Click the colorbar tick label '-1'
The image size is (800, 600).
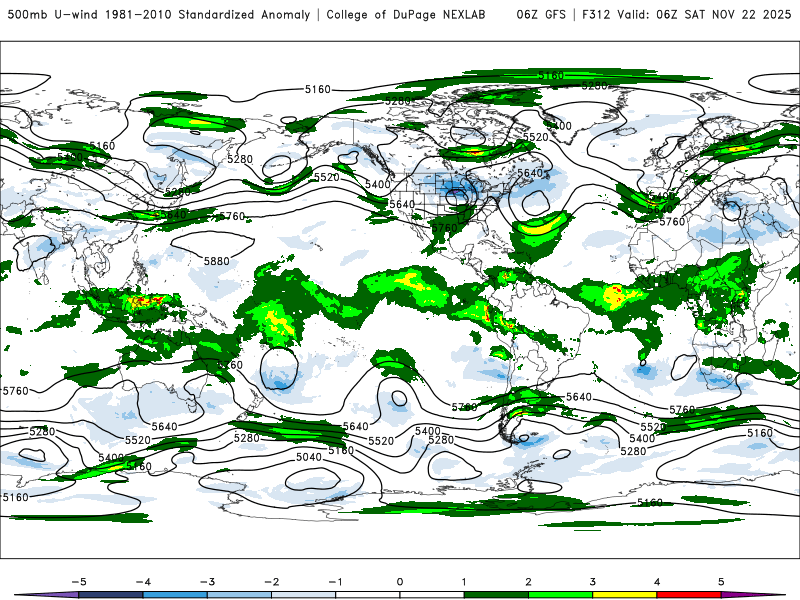pos(335,582)
